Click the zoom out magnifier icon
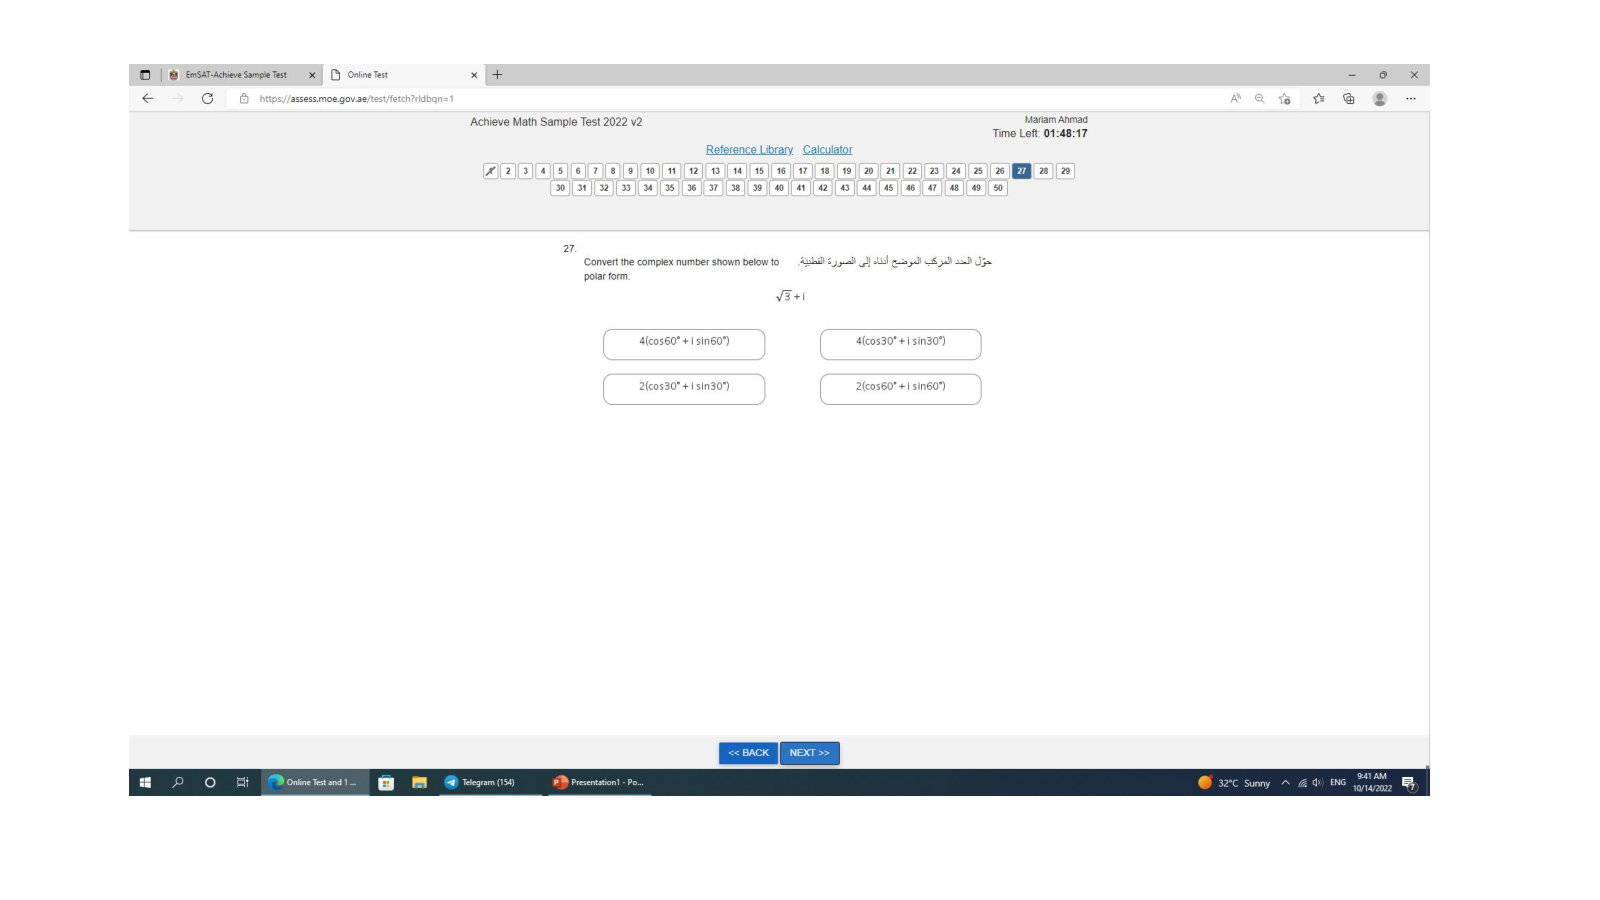The height and width of the screenshot is (900, 1600). click(1259, 98)
